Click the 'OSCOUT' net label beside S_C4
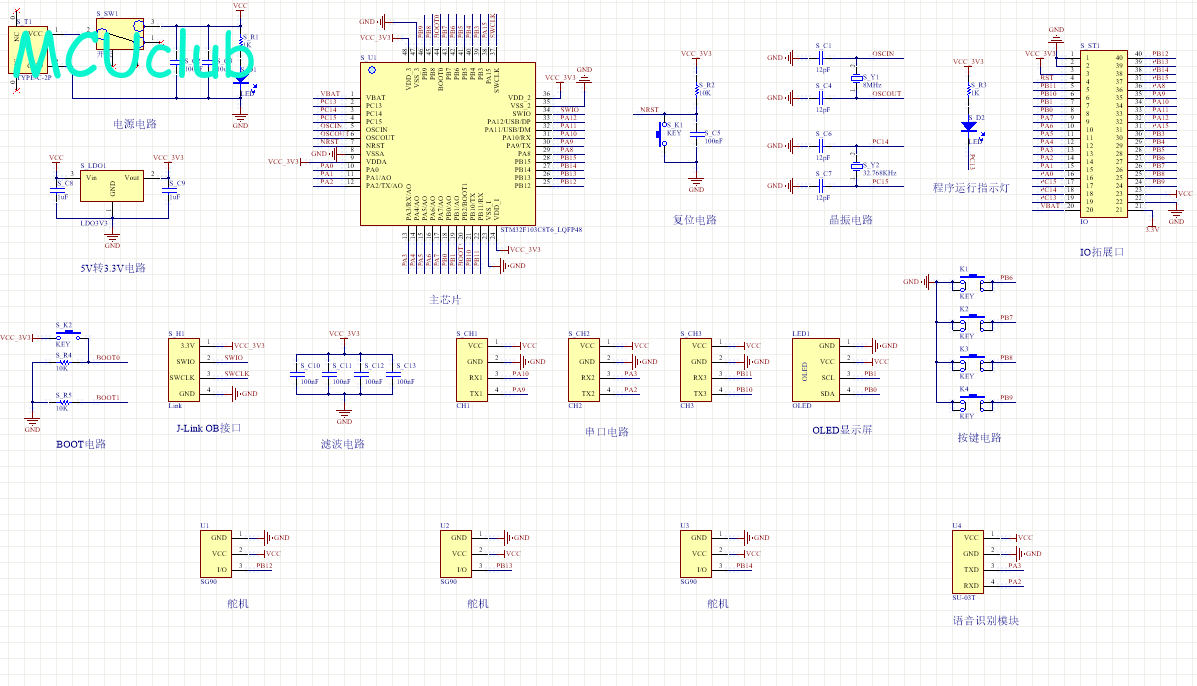Screen dimensions: 1197x686 pos(886,94)
